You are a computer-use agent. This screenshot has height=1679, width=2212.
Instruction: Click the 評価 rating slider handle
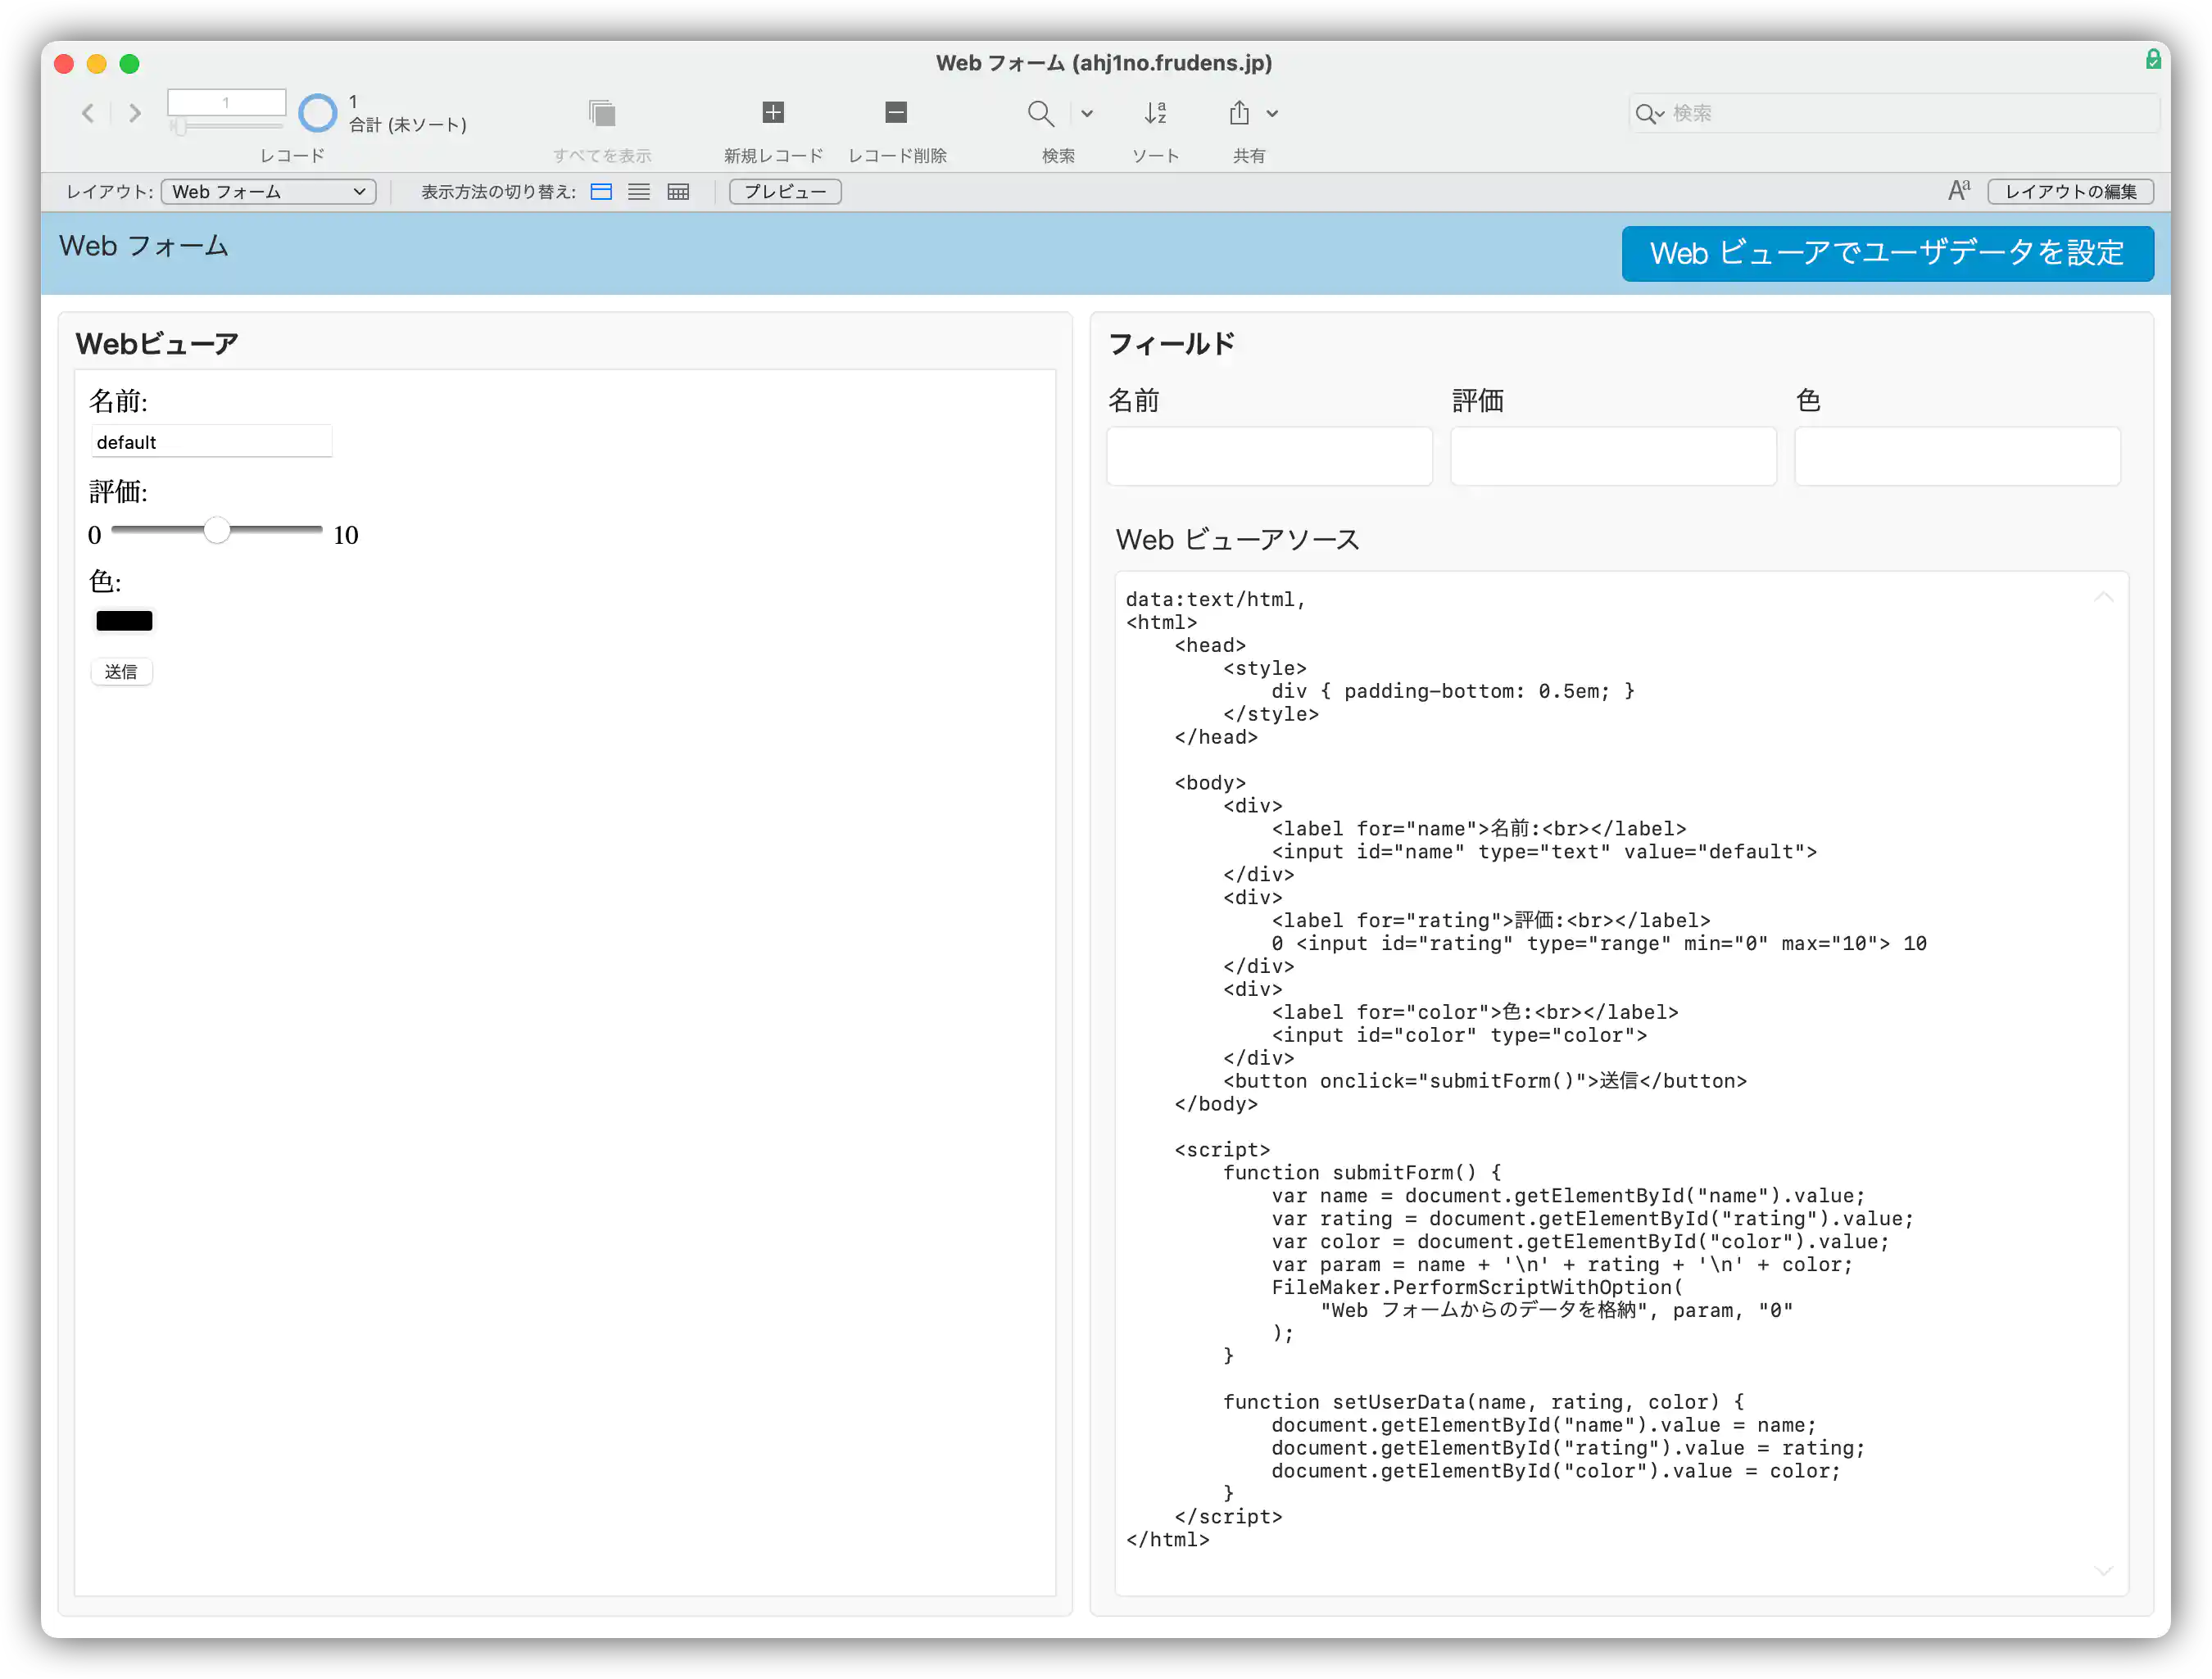pos(217,530)
